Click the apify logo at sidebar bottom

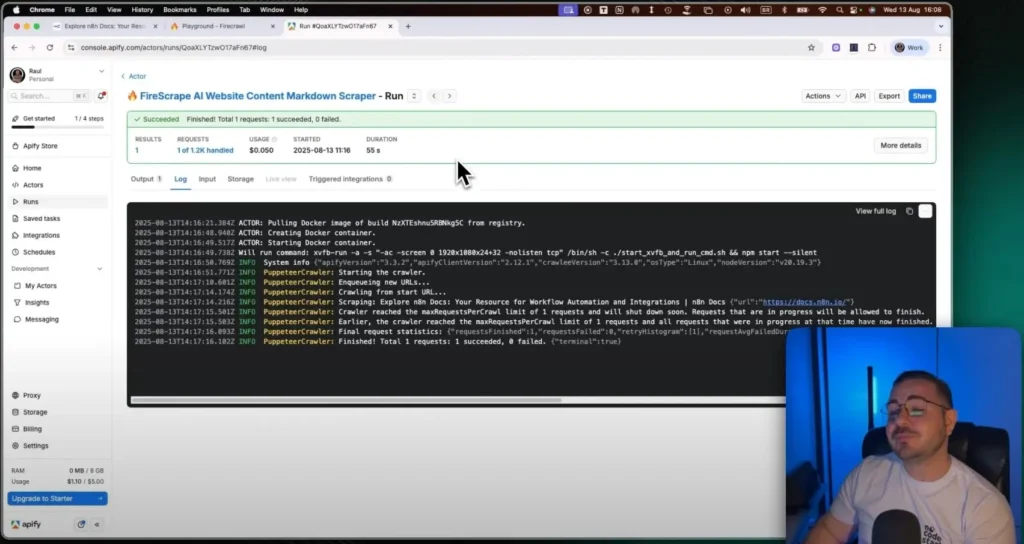coord(26,524)
